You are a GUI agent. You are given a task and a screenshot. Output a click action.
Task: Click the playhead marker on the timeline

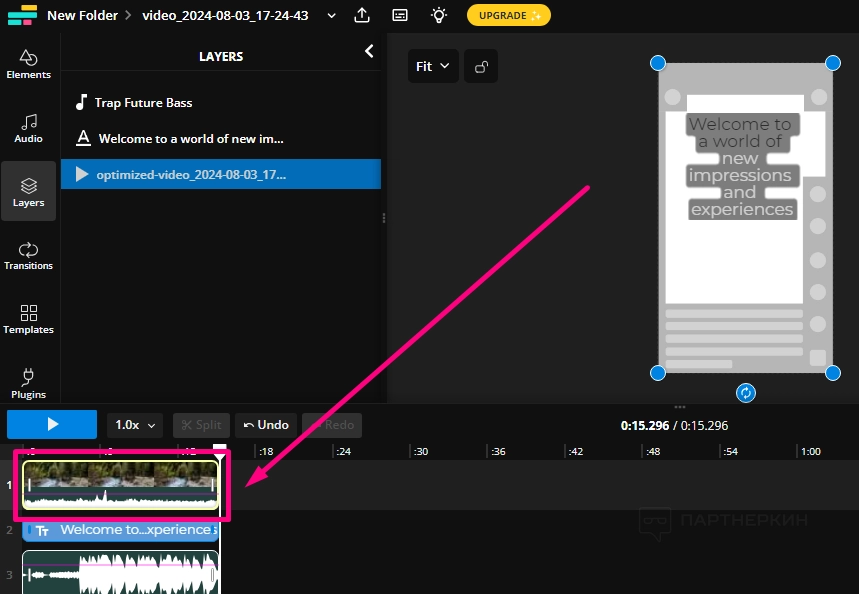[x=220, y=452]
